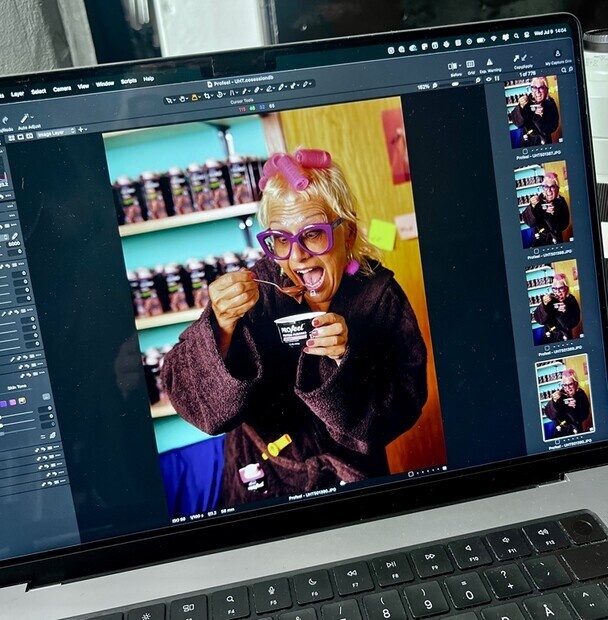Screen dimensions: 608x620
Task: Open the Auto Adjust dropdown arrow
Action: [x=32, y=117]
